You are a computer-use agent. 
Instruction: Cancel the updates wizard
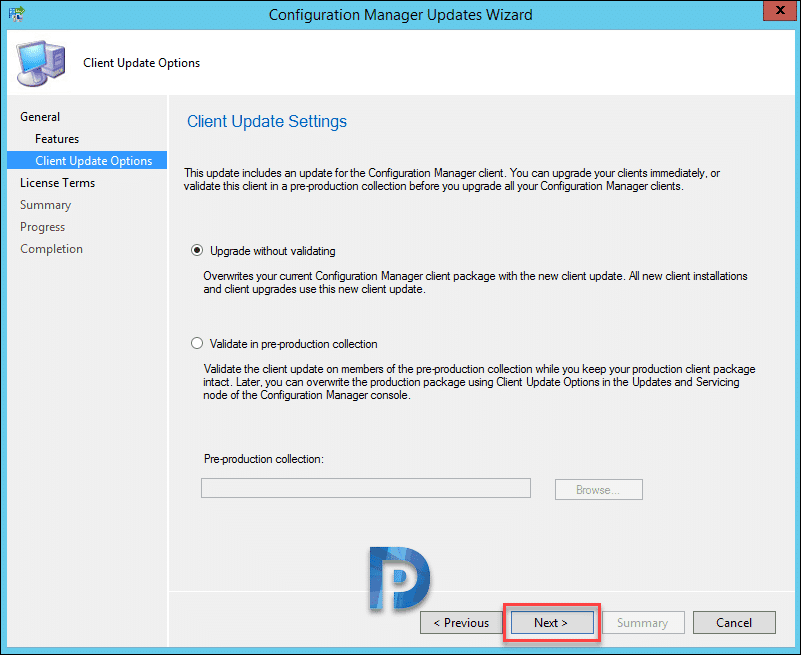pyautogui.click(x=734, y=622)
